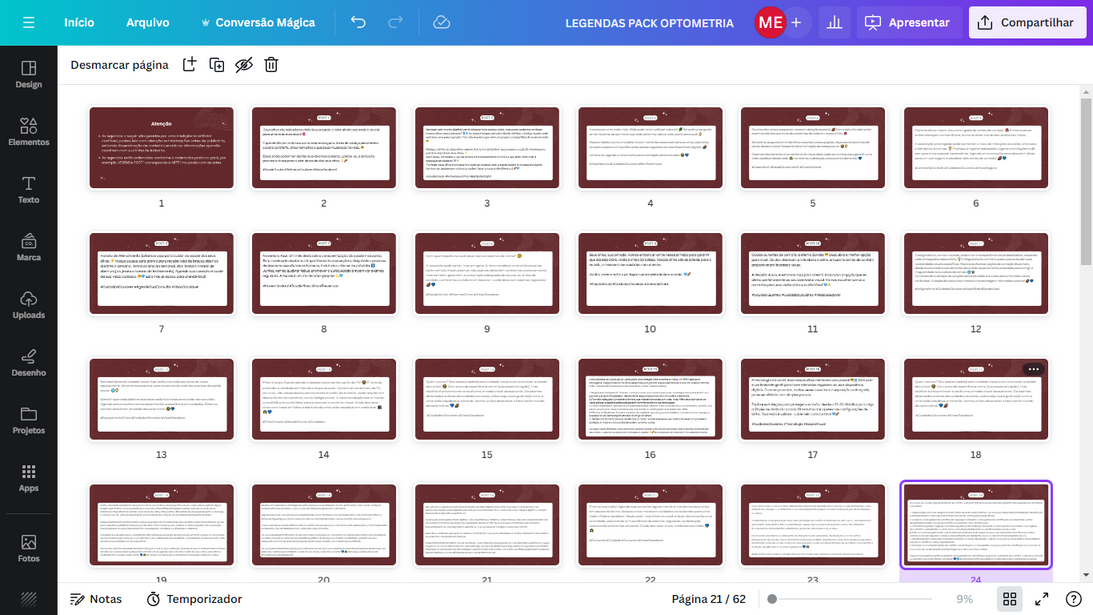Select page 10 thumbnail
The height and width of the screenshot is (615, 1093).
pyautogui.click(x=650, y=273)
